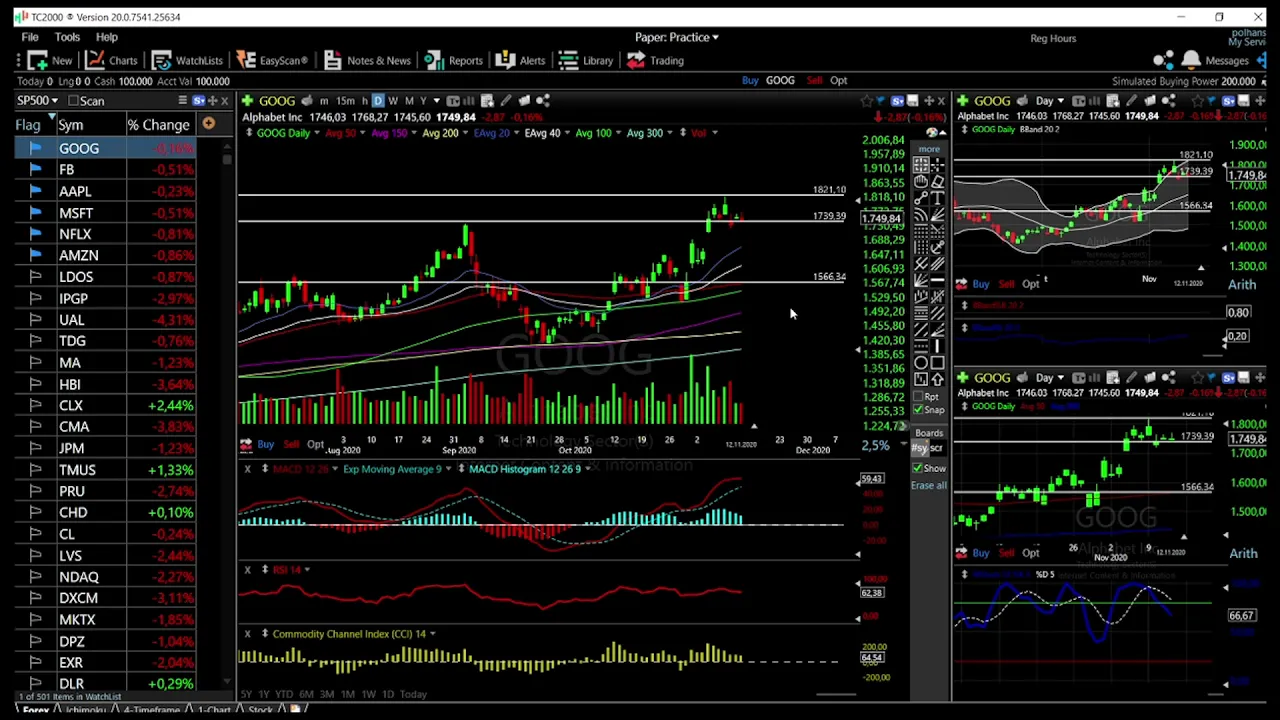Click the green plus icon on main GOOG chart
The image size is (1280, 720).
pyautogui.click(x=249, y=100)
